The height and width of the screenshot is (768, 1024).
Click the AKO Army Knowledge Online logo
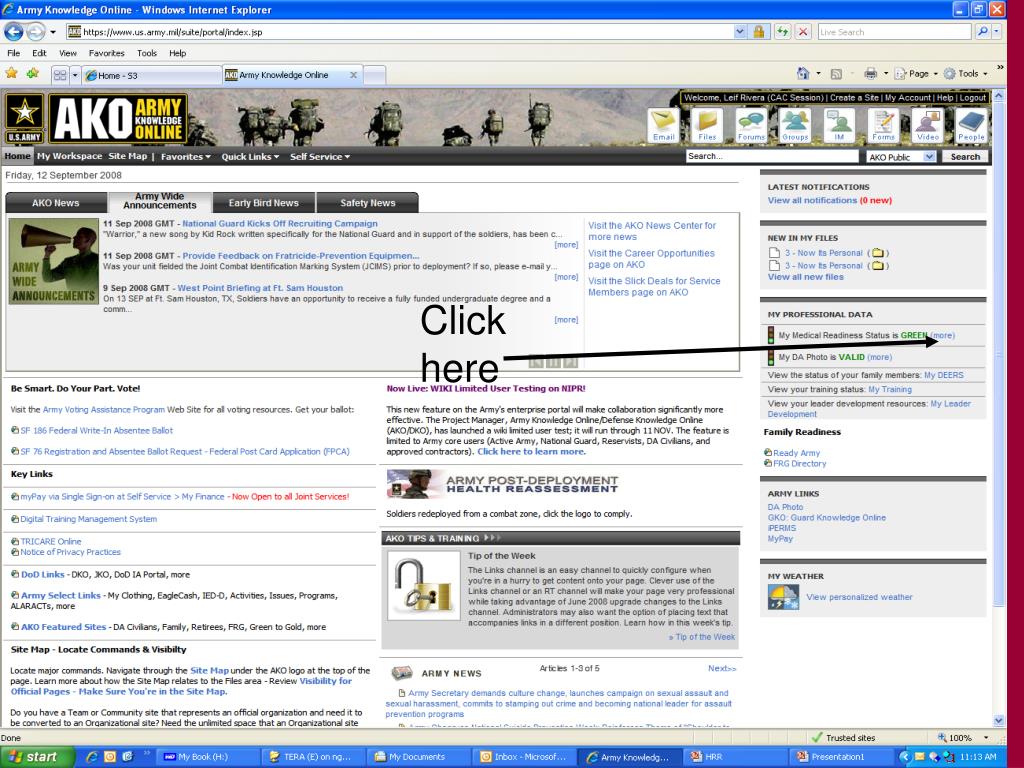pyautogui.click(x=118, y=118)
